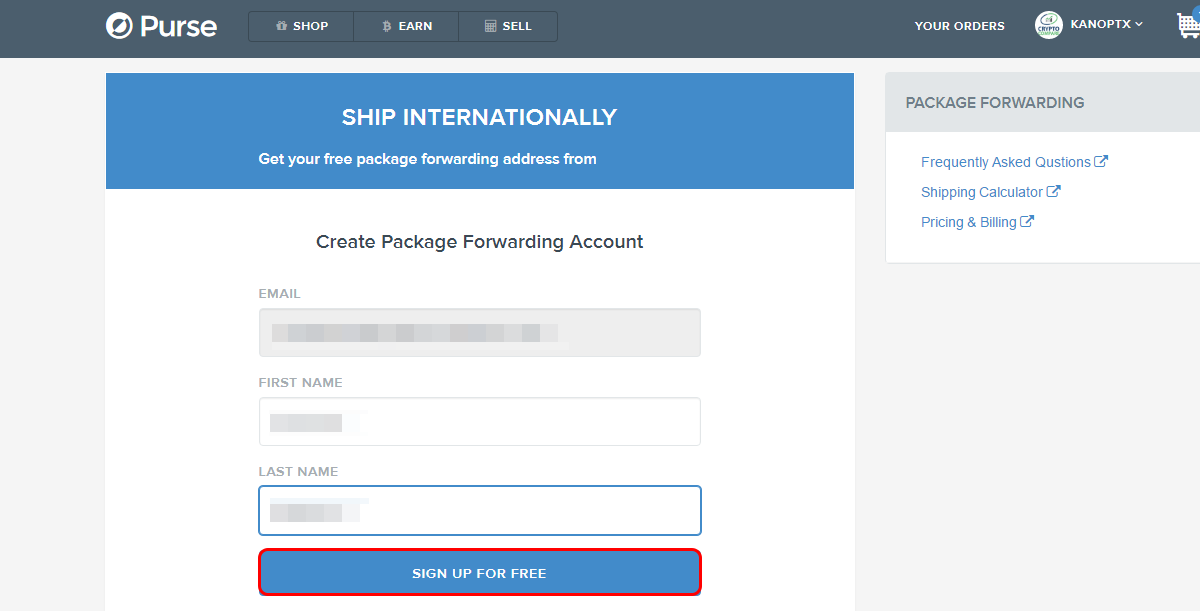Select the SELL tab

pos(508,26)
